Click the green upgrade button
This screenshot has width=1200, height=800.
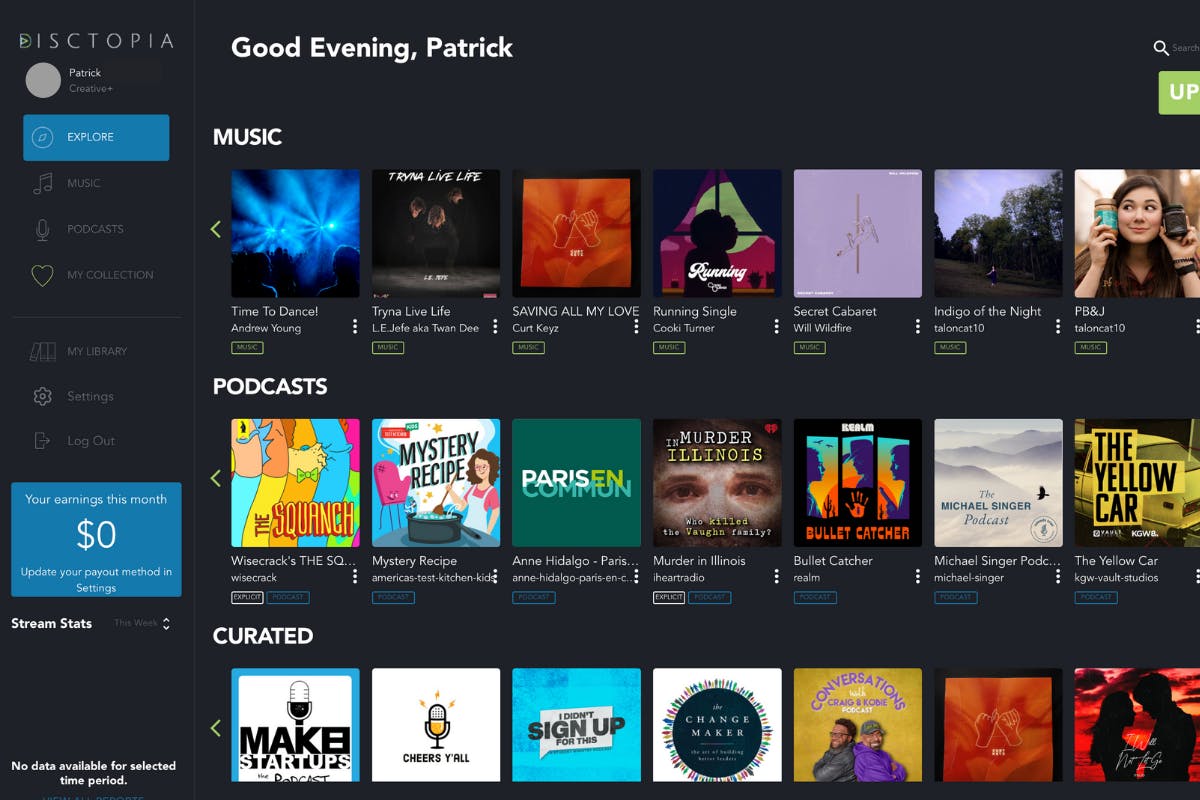coord(1179,92)
